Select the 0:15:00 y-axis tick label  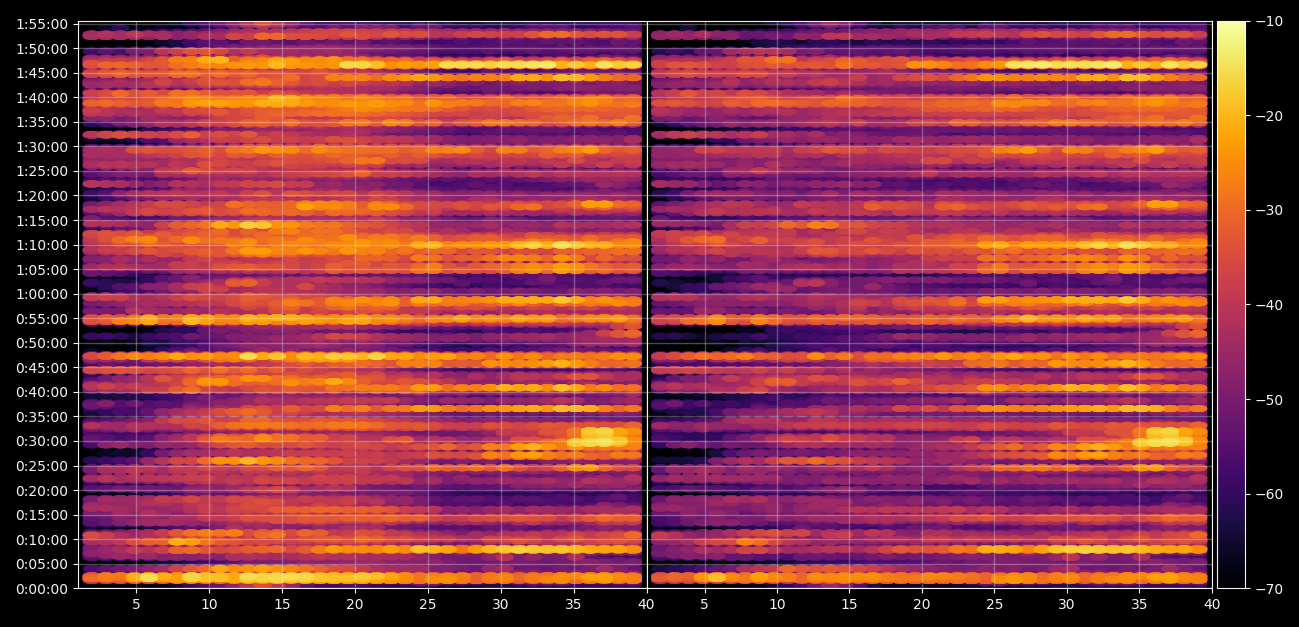click(x=43, y=515)
